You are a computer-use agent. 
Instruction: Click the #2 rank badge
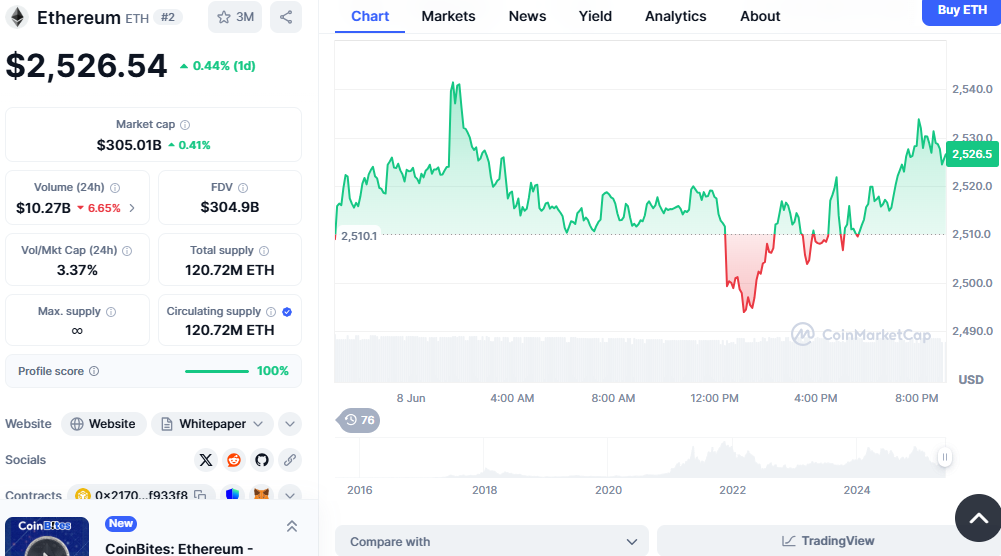pyautogui.click(x=168, y=17)
